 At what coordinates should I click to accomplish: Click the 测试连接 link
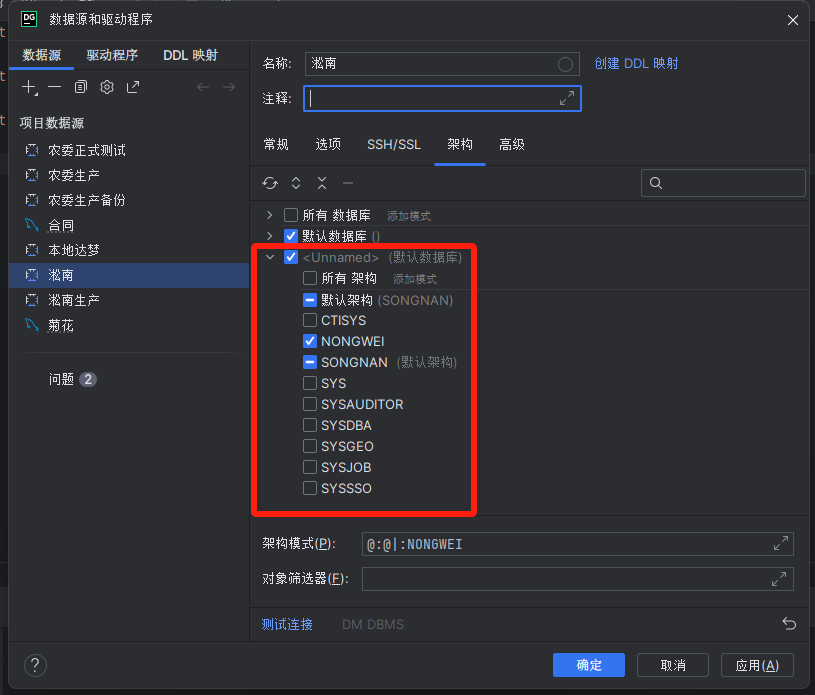pyautogui.click(x=286, y=624)
